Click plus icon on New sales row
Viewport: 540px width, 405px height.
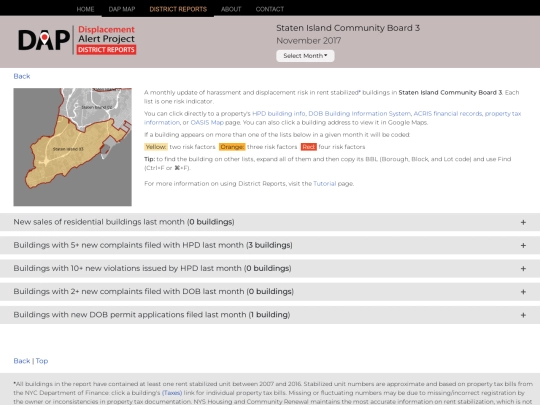pyautogui.click(x=523, y=222)
